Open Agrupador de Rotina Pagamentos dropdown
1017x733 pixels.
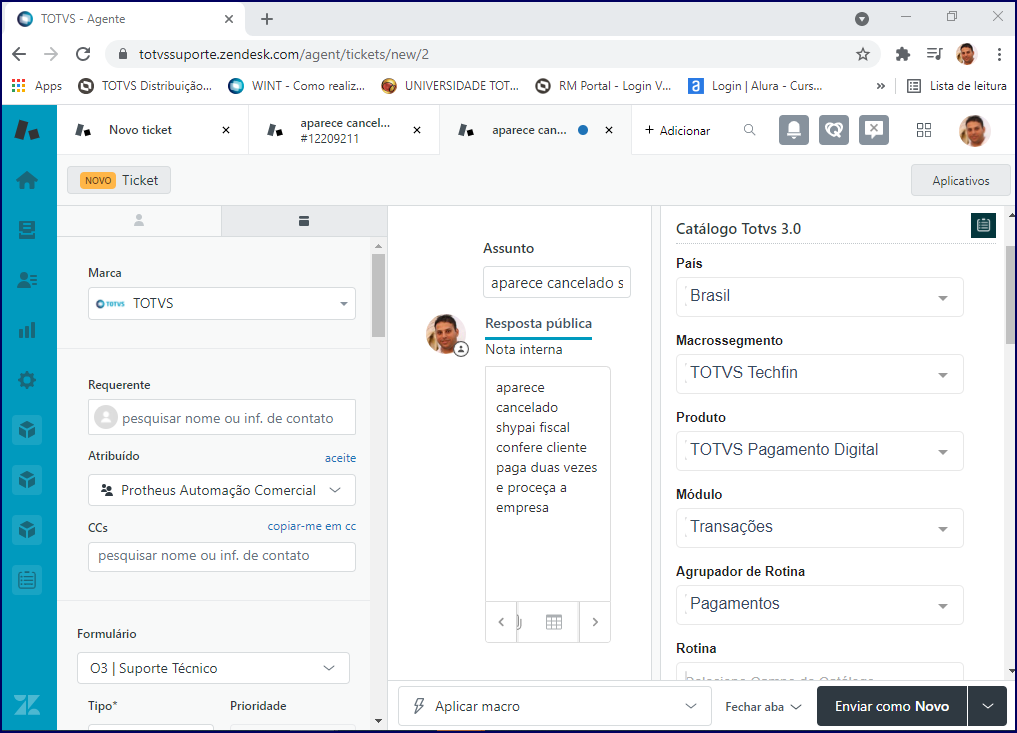tap(820, 605)
